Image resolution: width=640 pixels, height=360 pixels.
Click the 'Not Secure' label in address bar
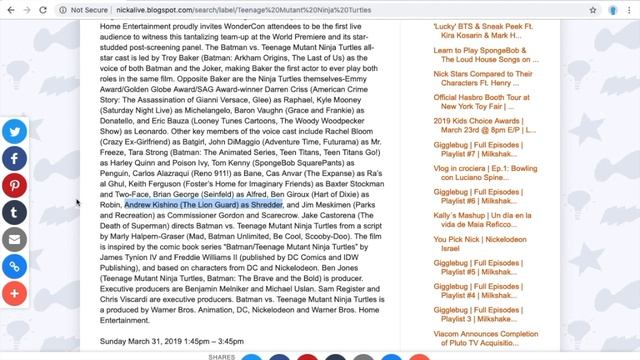pyautogui.click(x=89, y=10)
